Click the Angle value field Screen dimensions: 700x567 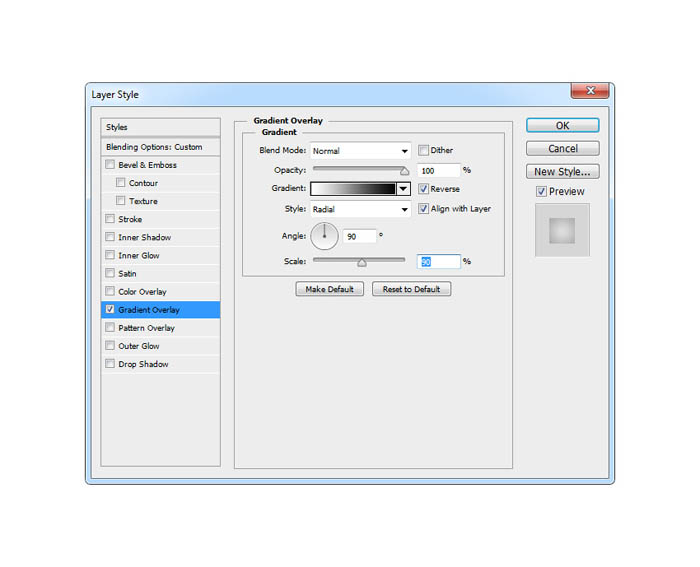(x=359, y=236)
